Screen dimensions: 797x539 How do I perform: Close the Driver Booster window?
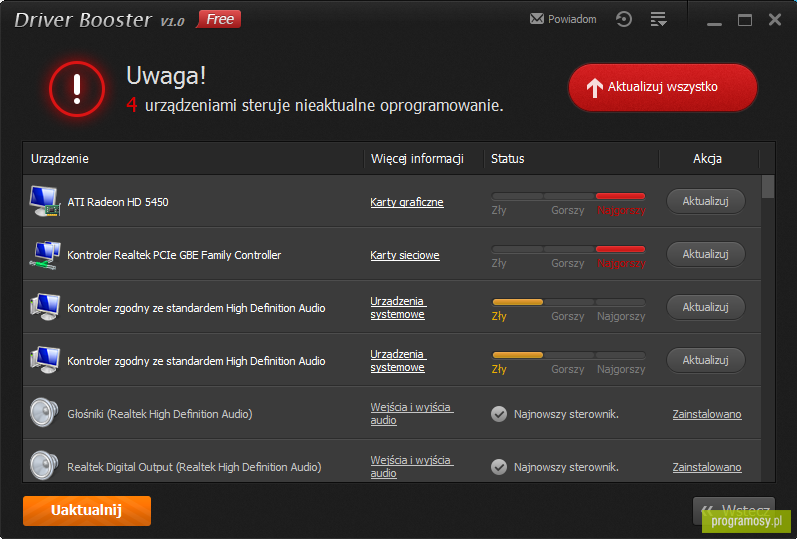coord(775,19)
